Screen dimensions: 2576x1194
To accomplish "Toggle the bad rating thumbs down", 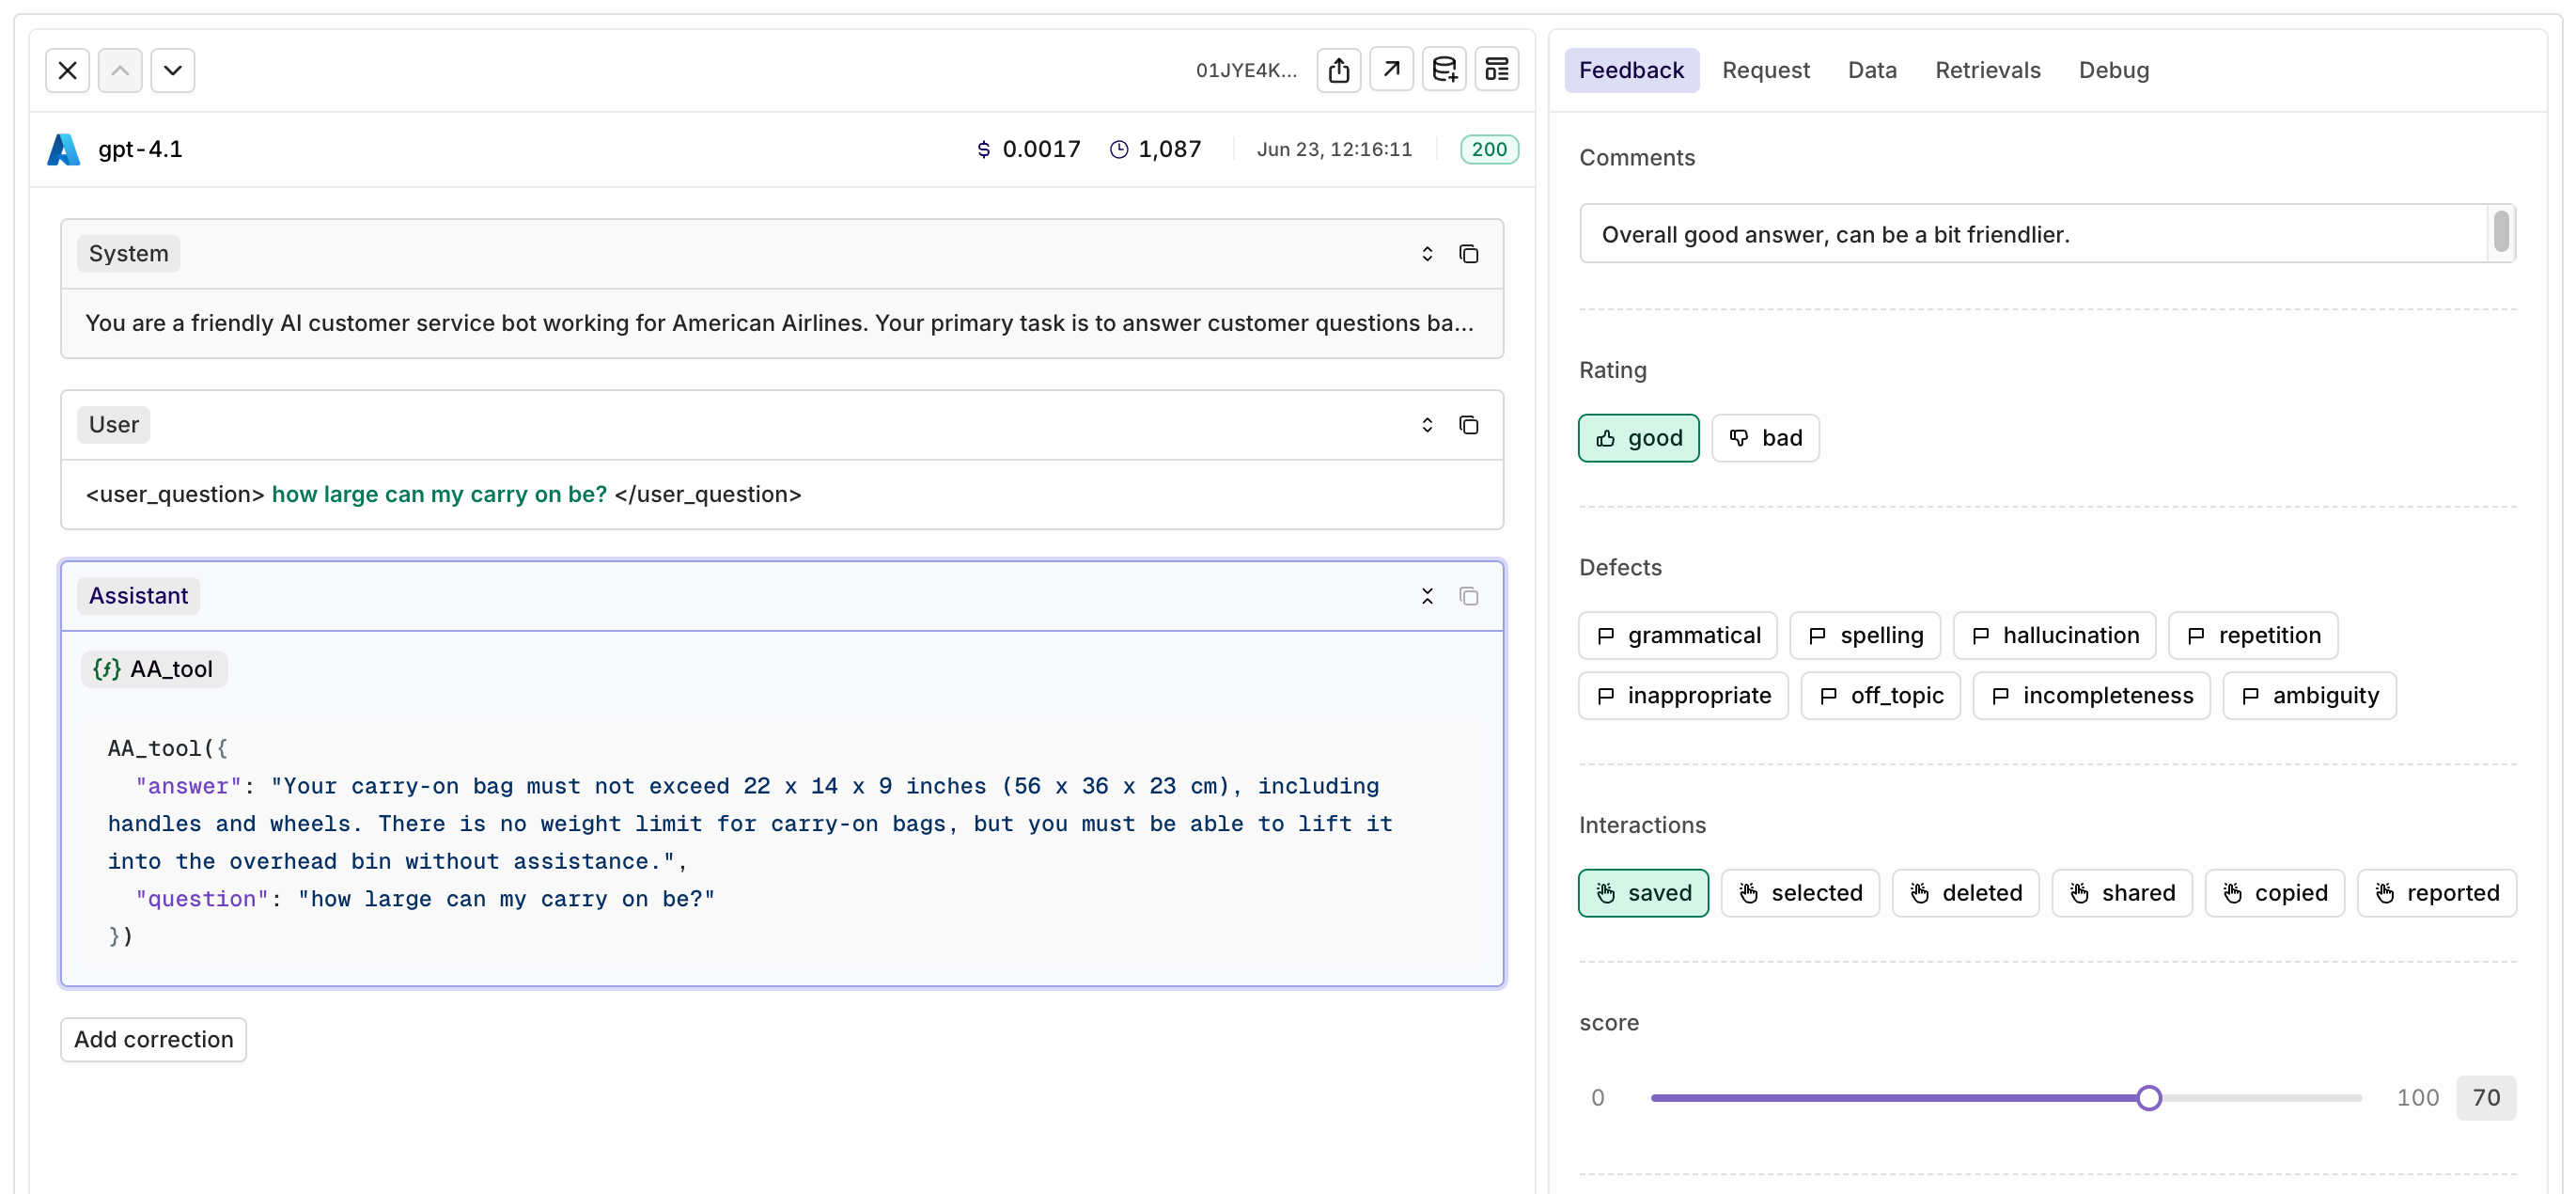I will point(1765,438).
